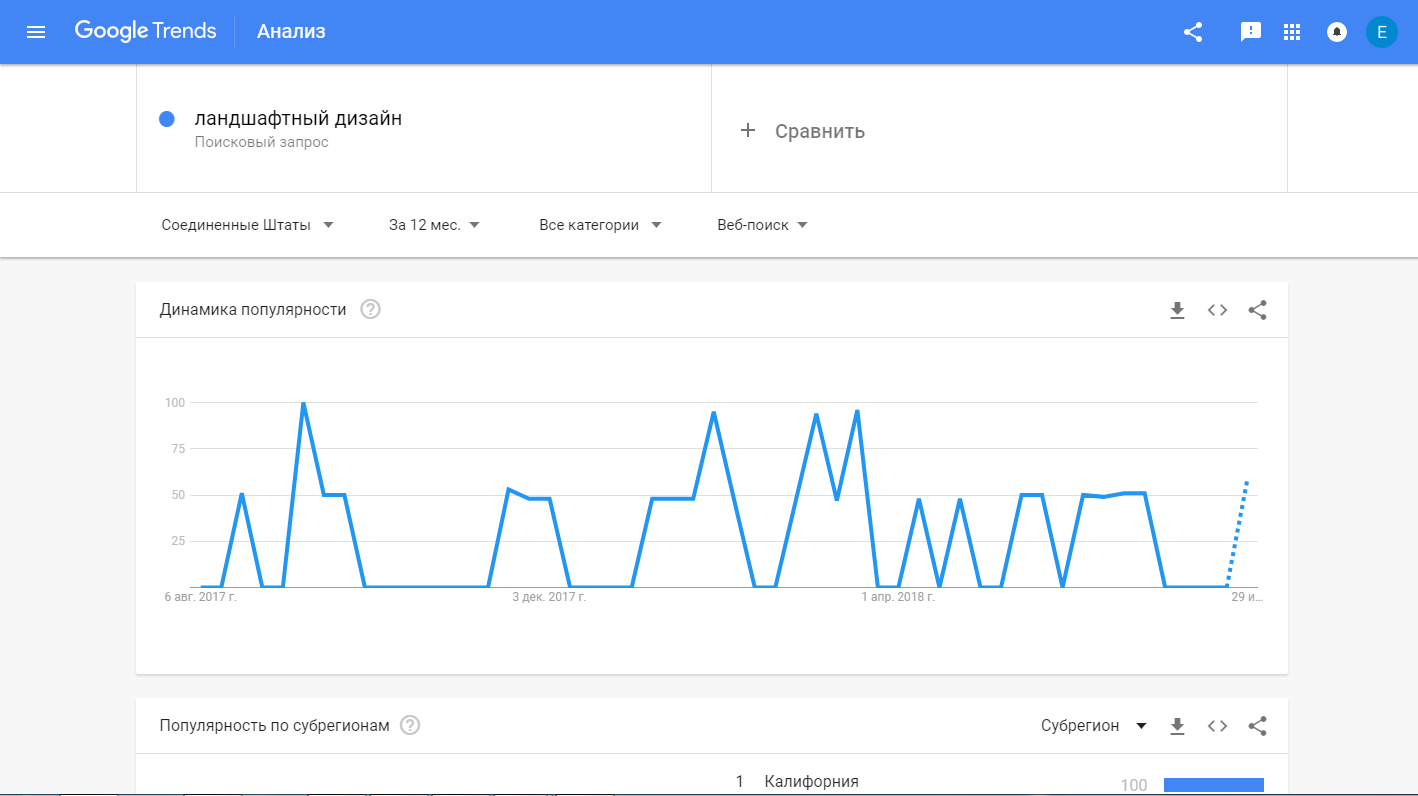Show help for Динамика популярности
The width and height of the screenshot is (1418, 796).
pyautogui.click(x=370, y=310)
